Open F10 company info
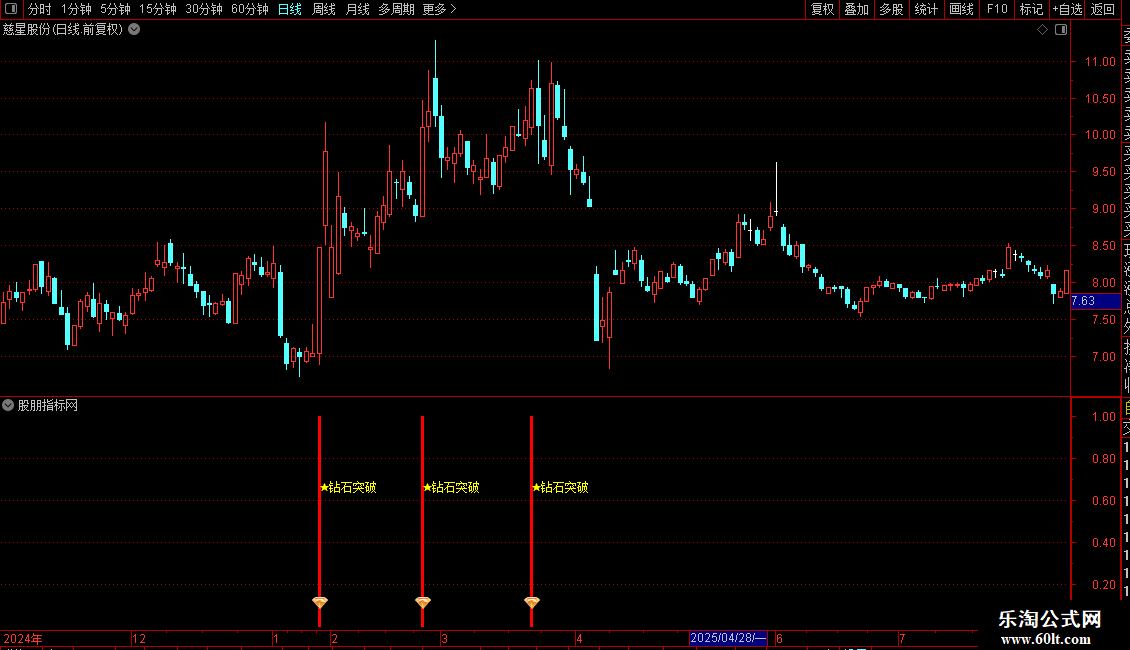 [997, 9]
